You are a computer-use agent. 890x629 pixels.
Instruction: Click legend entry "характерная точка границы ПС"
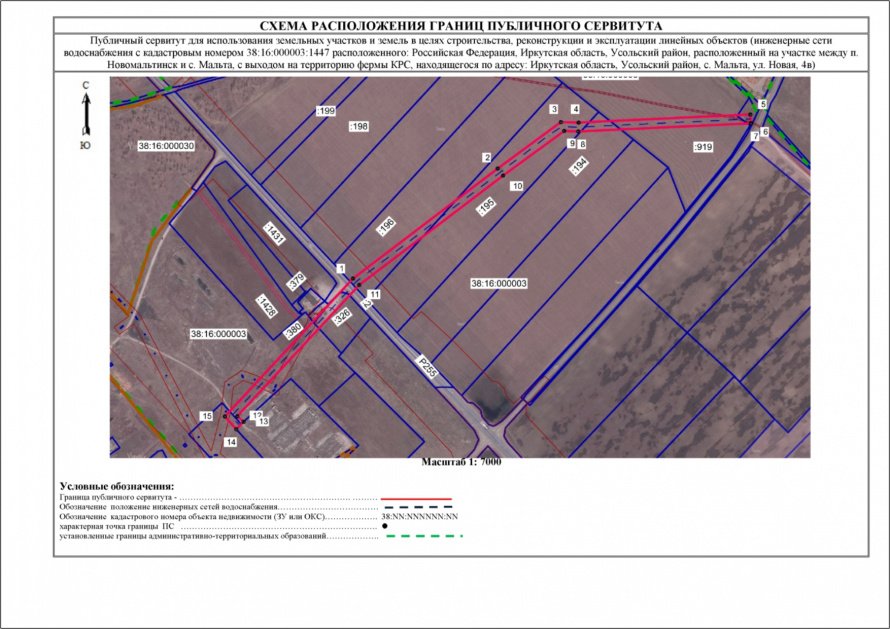tap(116, 526)
